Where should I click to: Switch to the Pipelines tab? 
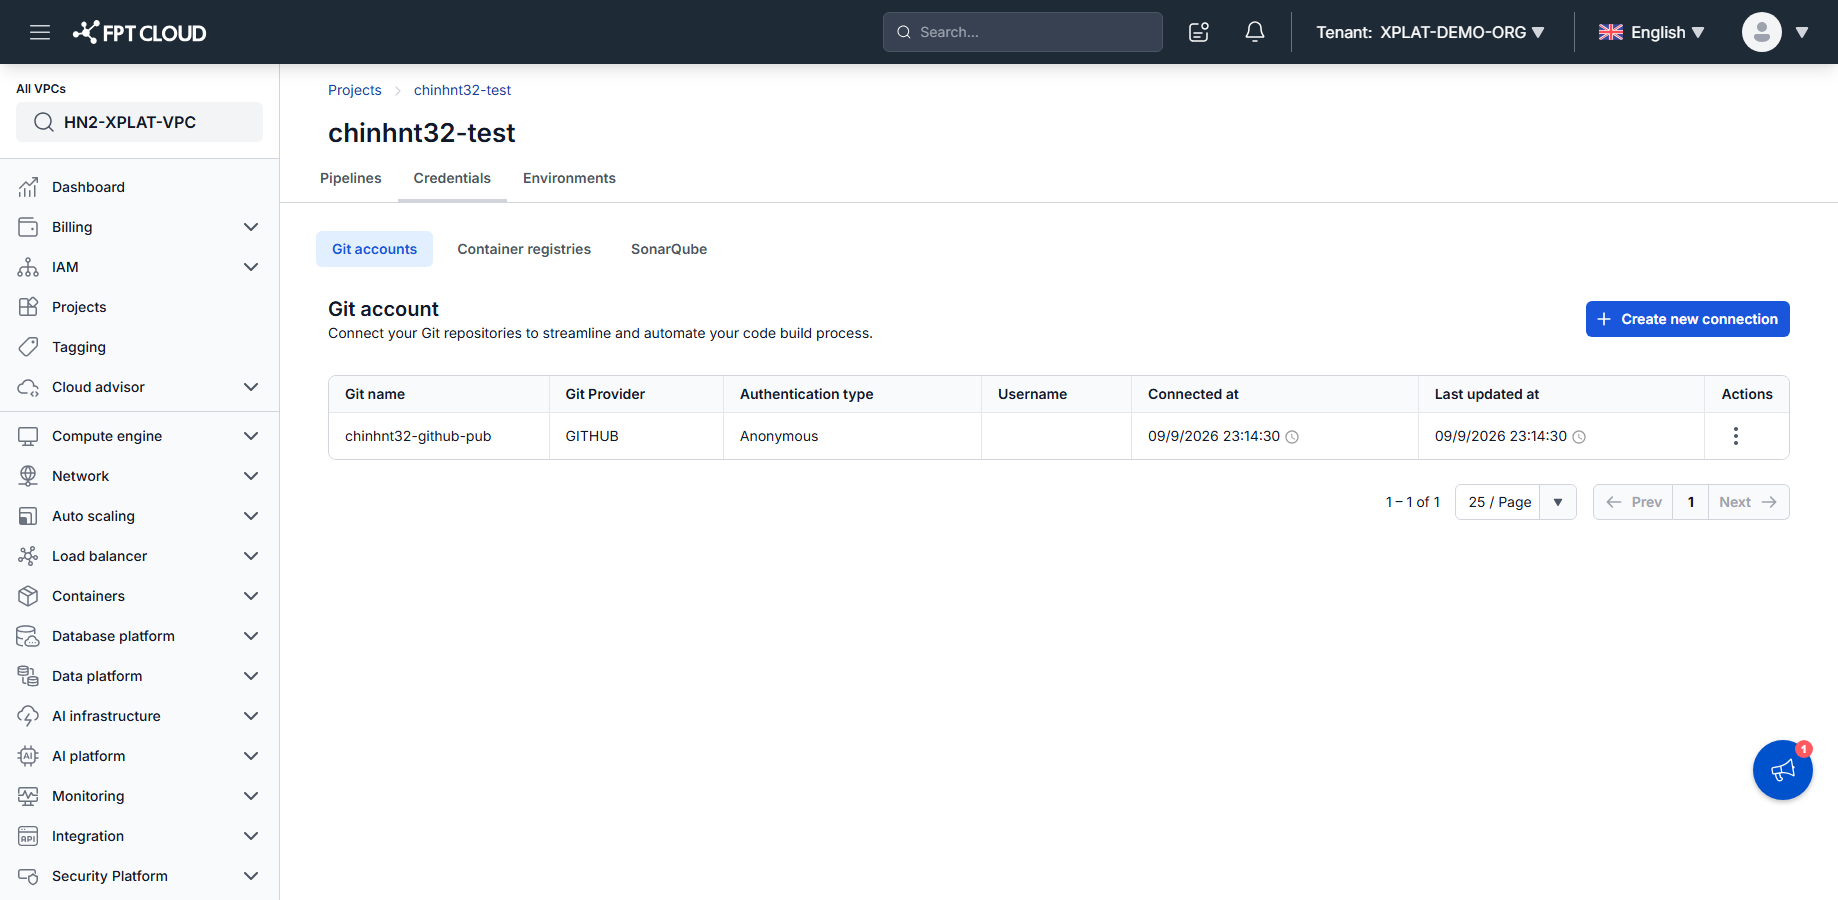(x=351, y=178)
